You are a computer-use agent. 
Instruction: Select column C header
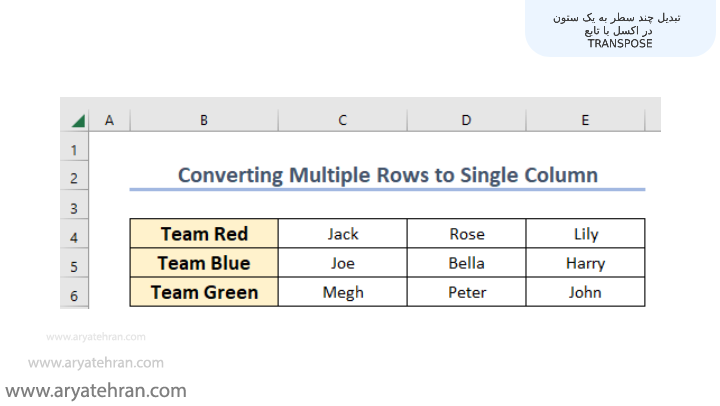click(x=342, y=120)
